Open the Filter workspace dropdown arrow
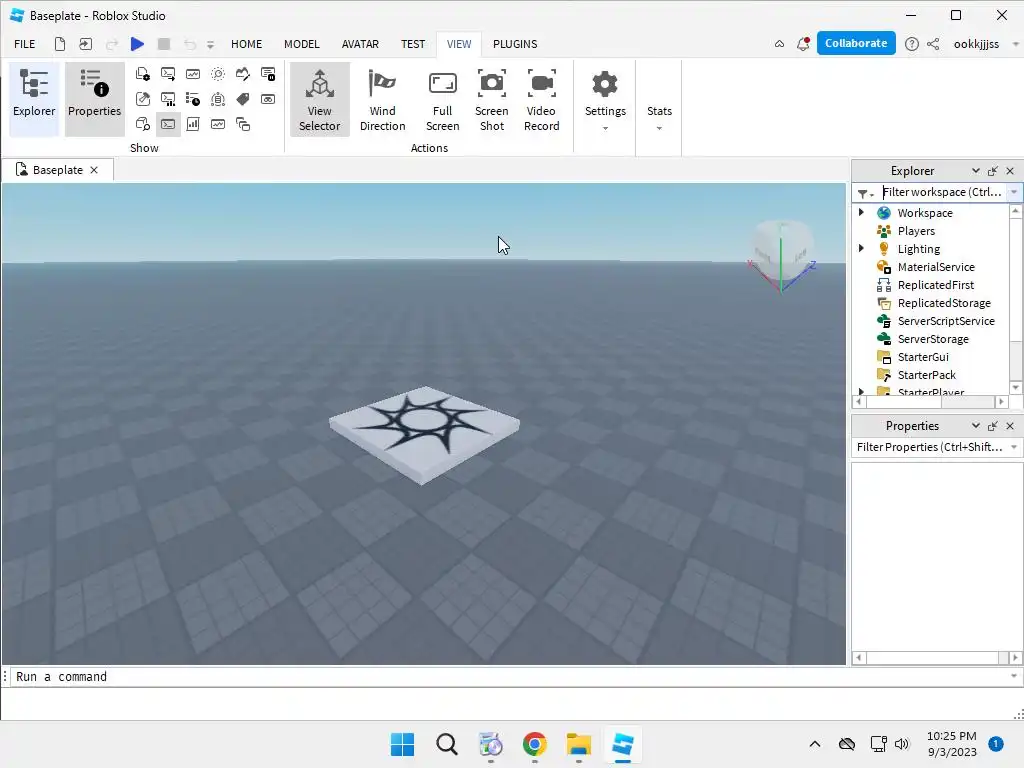This screenshot has height=768, width=1024. click(x=1014, y=192)
